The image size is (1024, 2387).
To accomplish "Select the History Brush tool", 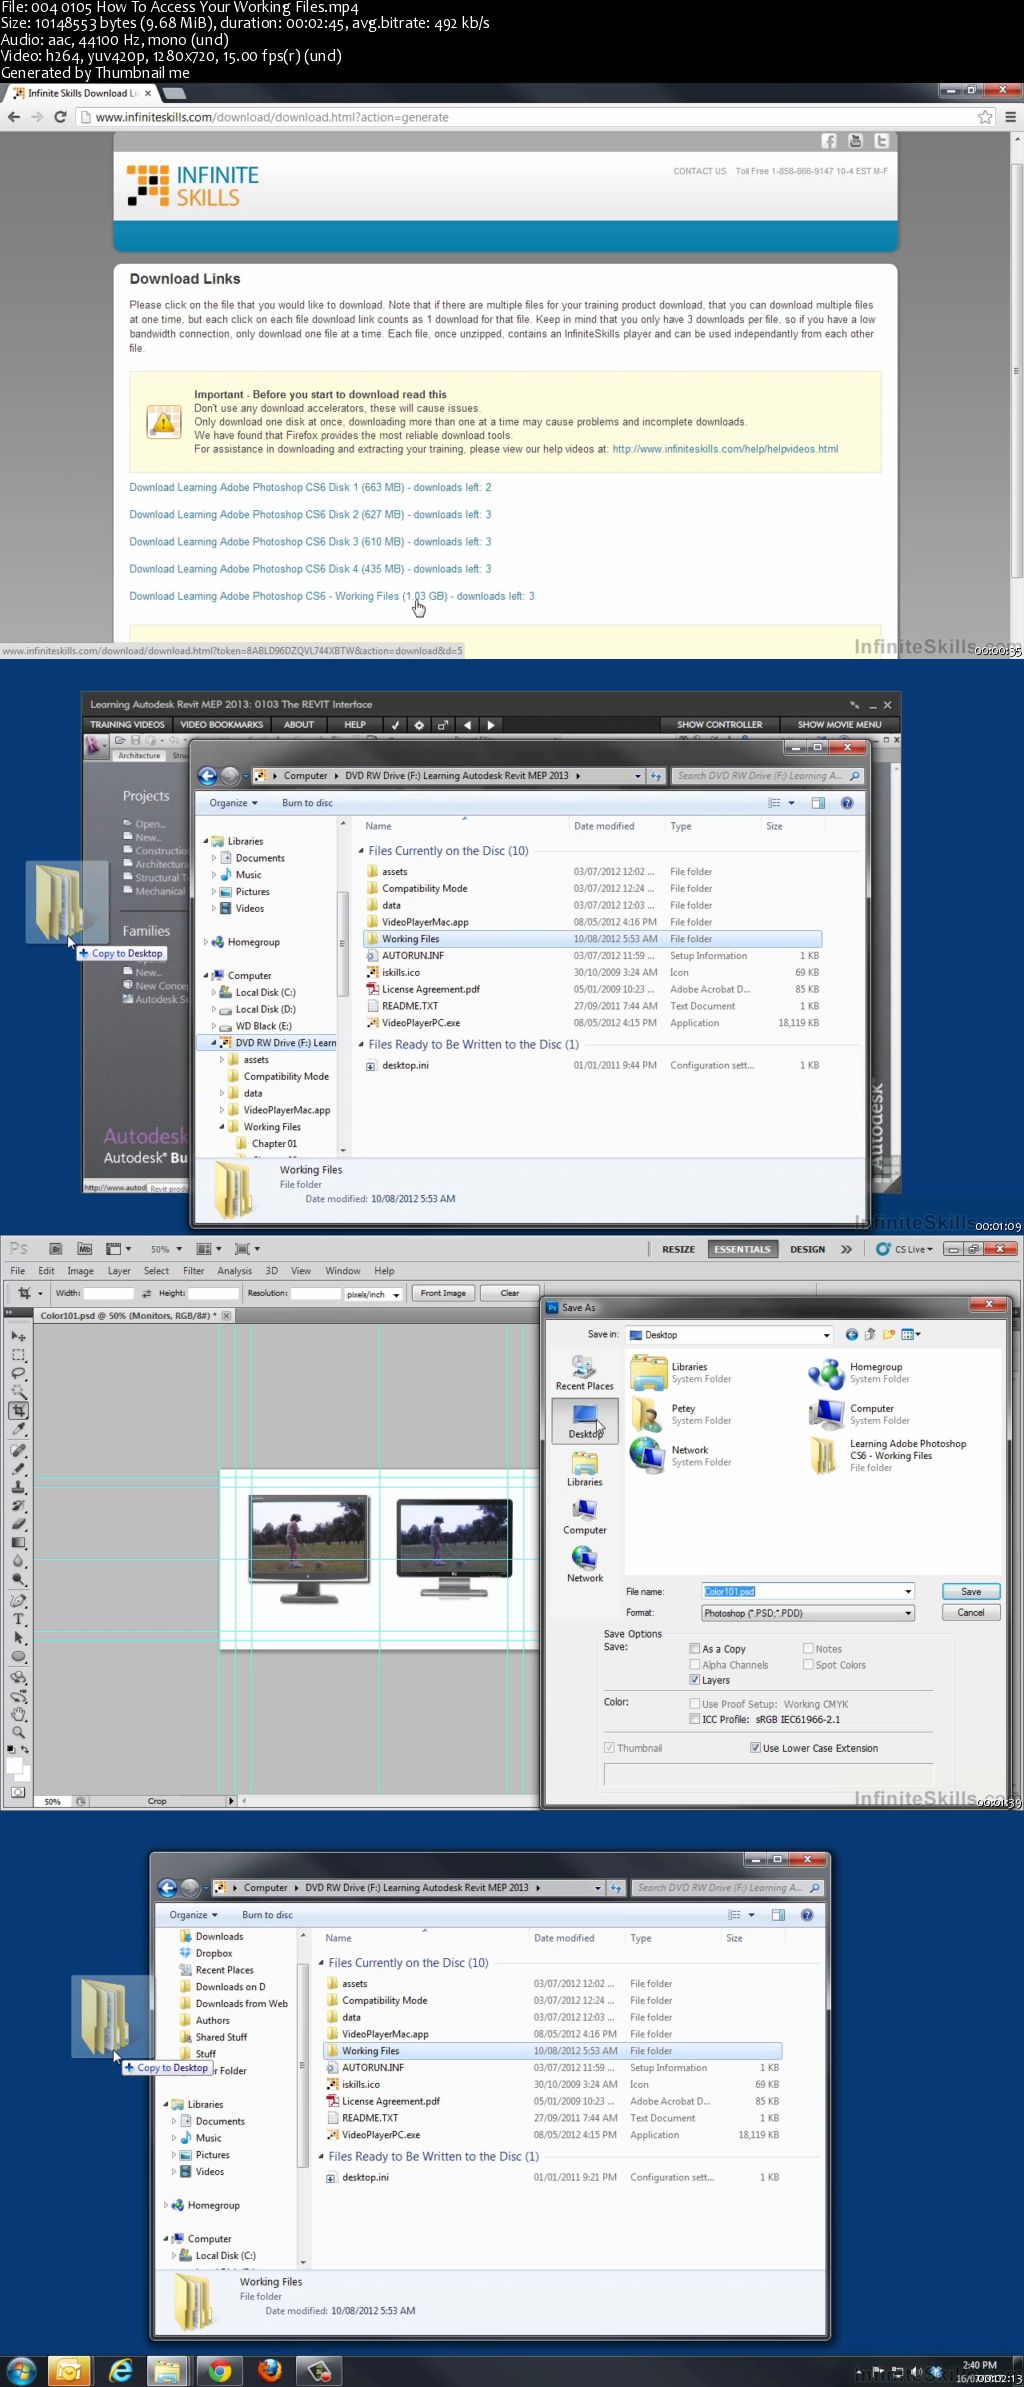I will pos(18,1505).
